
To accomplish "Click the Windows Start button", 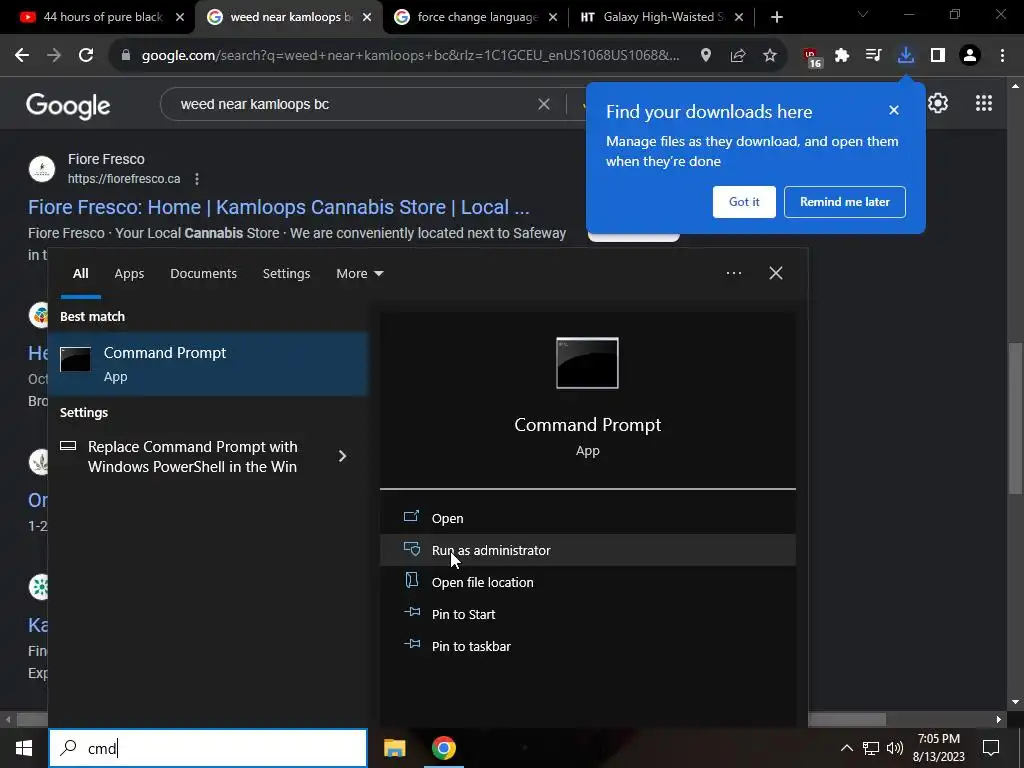I will coord(24,748).
